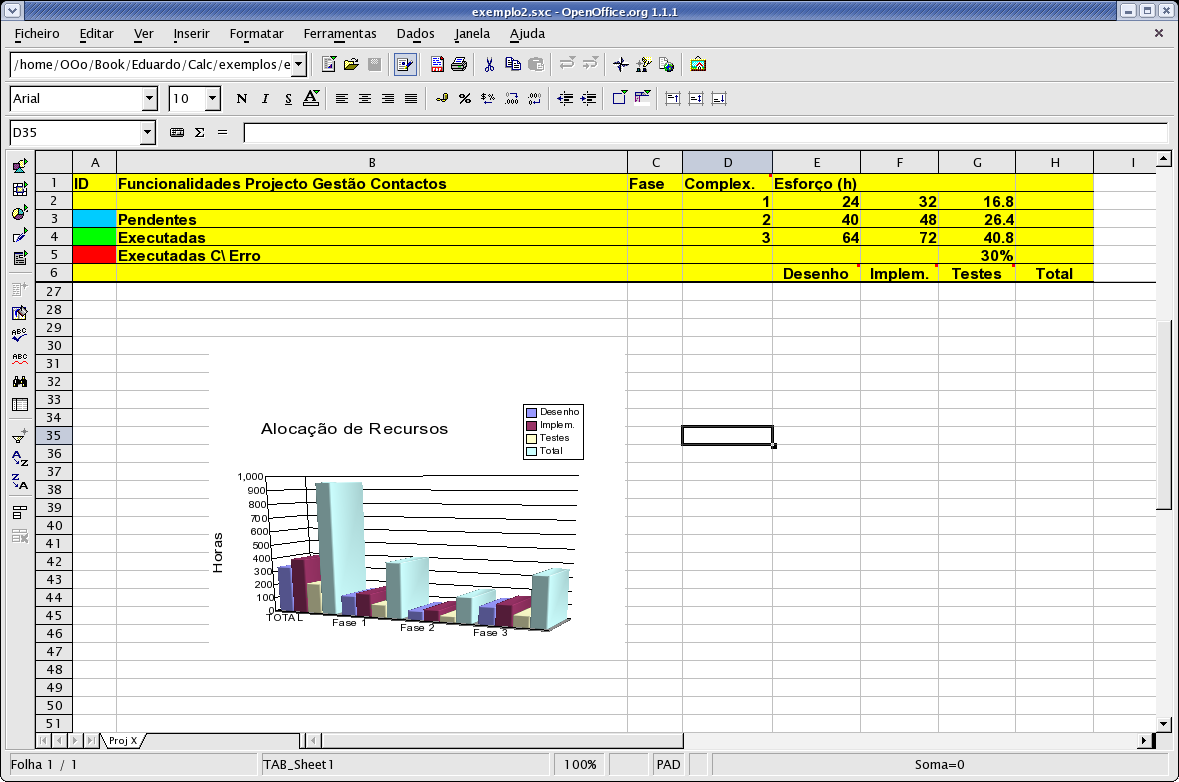Click the Cut scissors icon

click(x=489, y=65)
